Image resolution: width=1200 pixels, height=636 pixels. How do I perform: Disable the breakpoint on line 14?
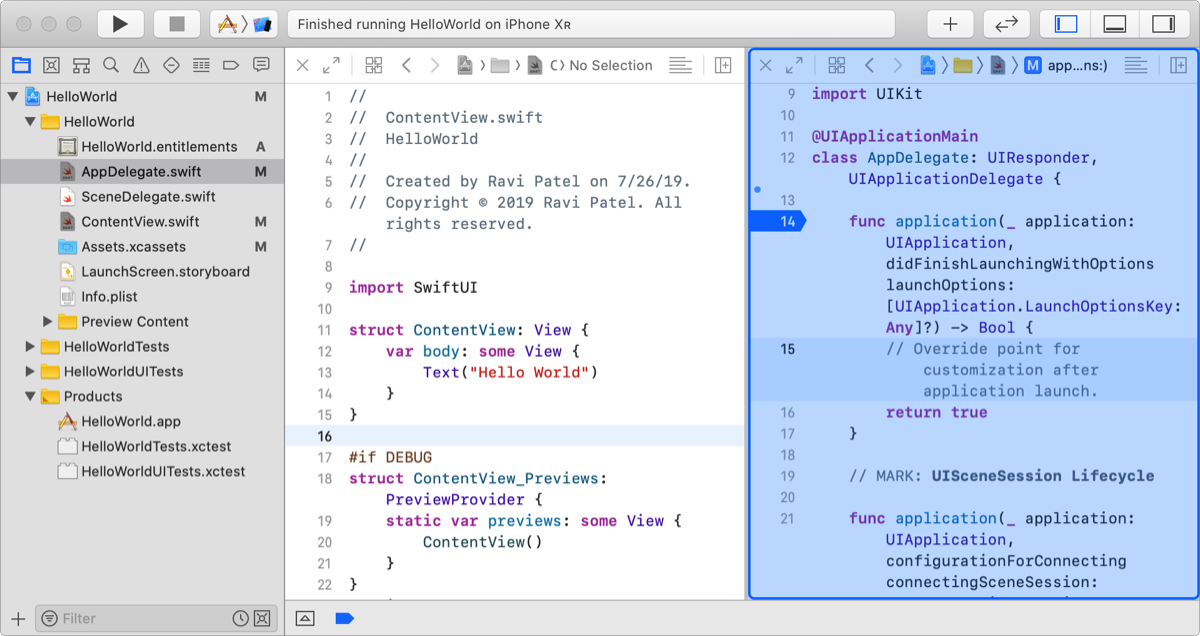coord(777,221)
